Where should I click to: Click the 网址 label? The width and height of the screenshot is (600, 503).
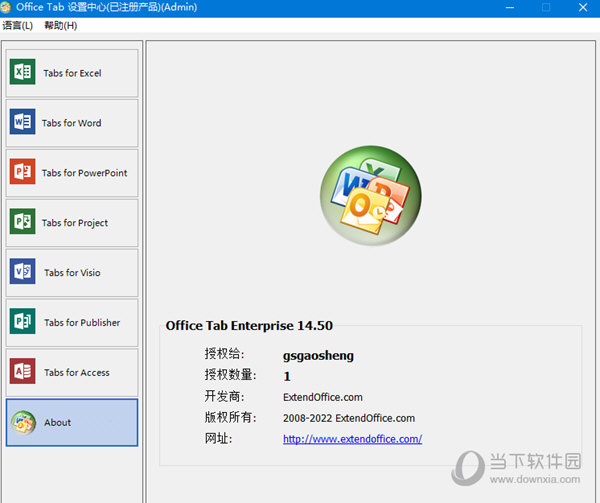pos(218,438)
